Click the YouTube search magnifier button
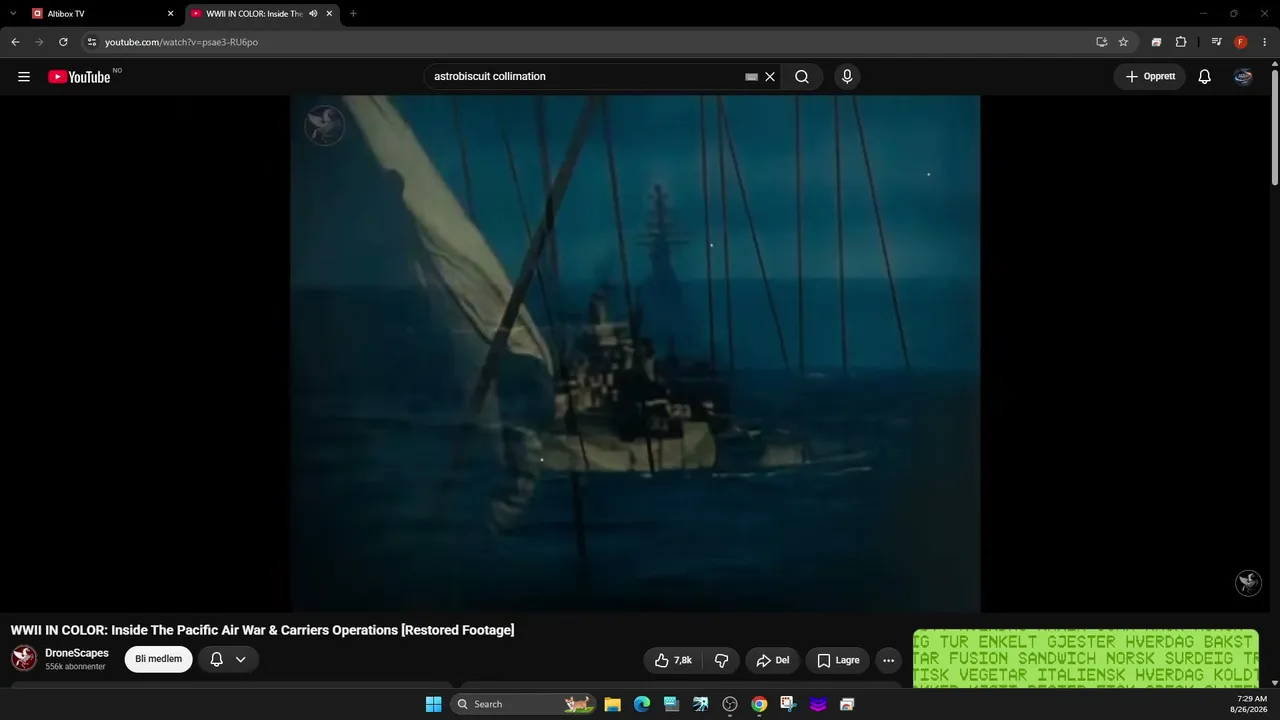 802,77
